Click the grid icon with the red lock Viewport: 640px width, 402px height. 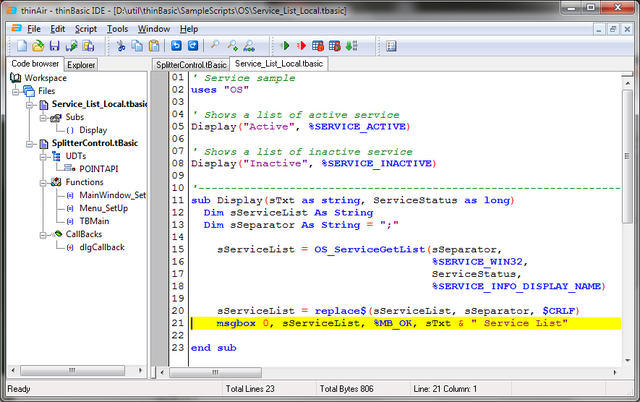coord(318,46)
